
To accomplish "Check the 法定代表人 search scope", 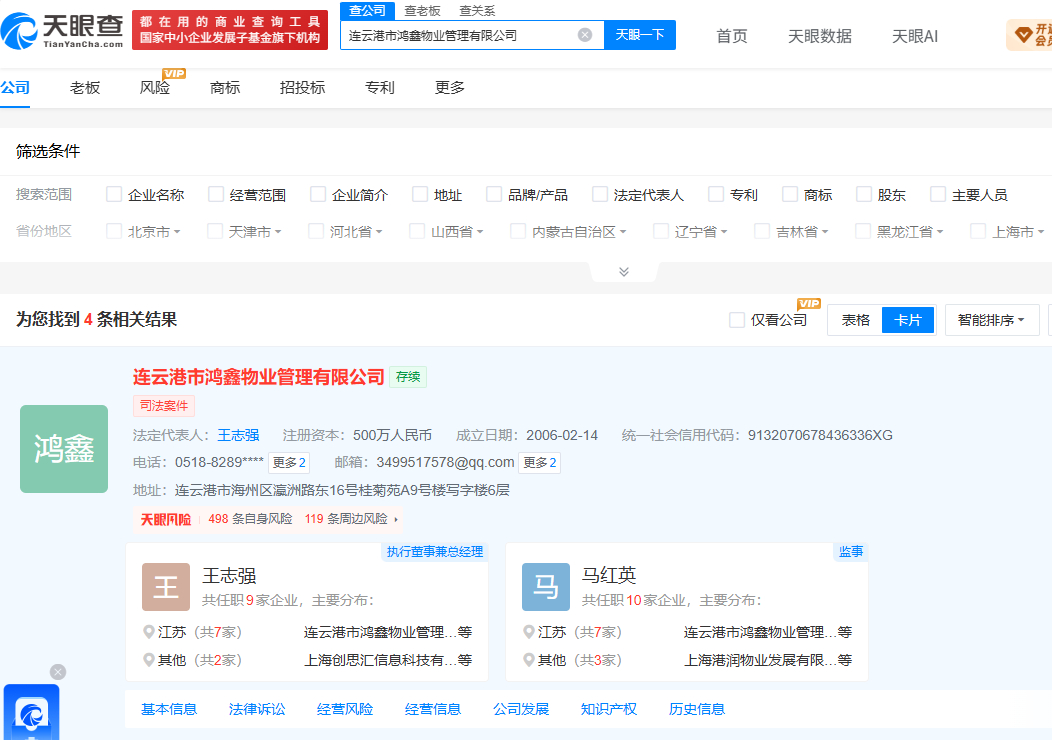I will click(x=600, y=195).
